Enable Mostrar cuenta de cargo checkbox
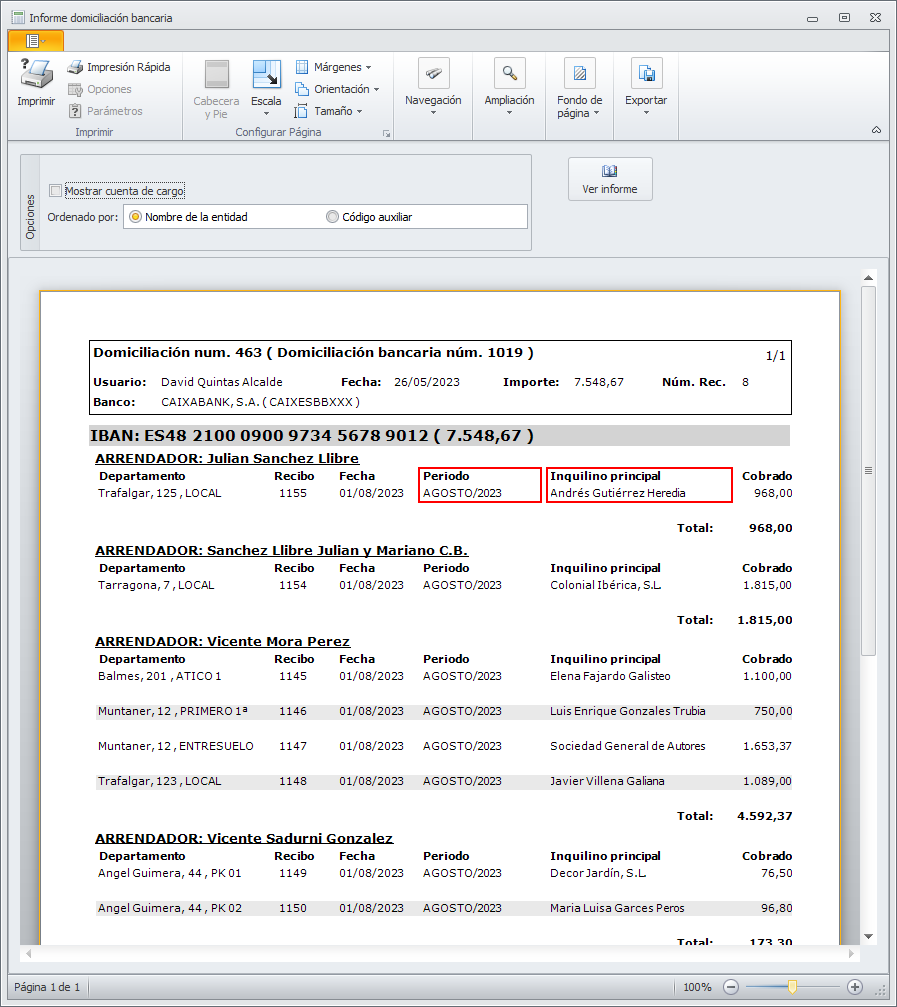 click(x=56, y=191)
